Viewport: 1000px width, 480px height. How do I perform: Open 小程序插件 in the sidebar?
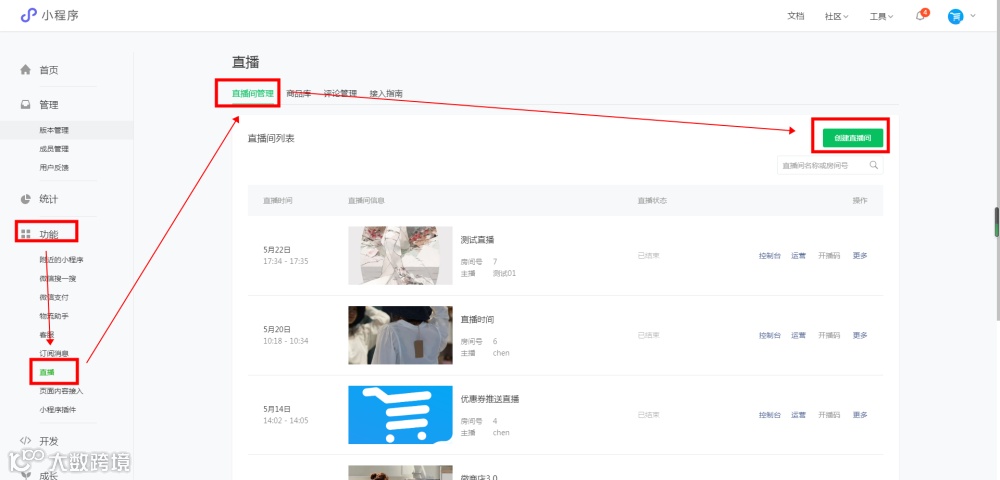point(57,410)
